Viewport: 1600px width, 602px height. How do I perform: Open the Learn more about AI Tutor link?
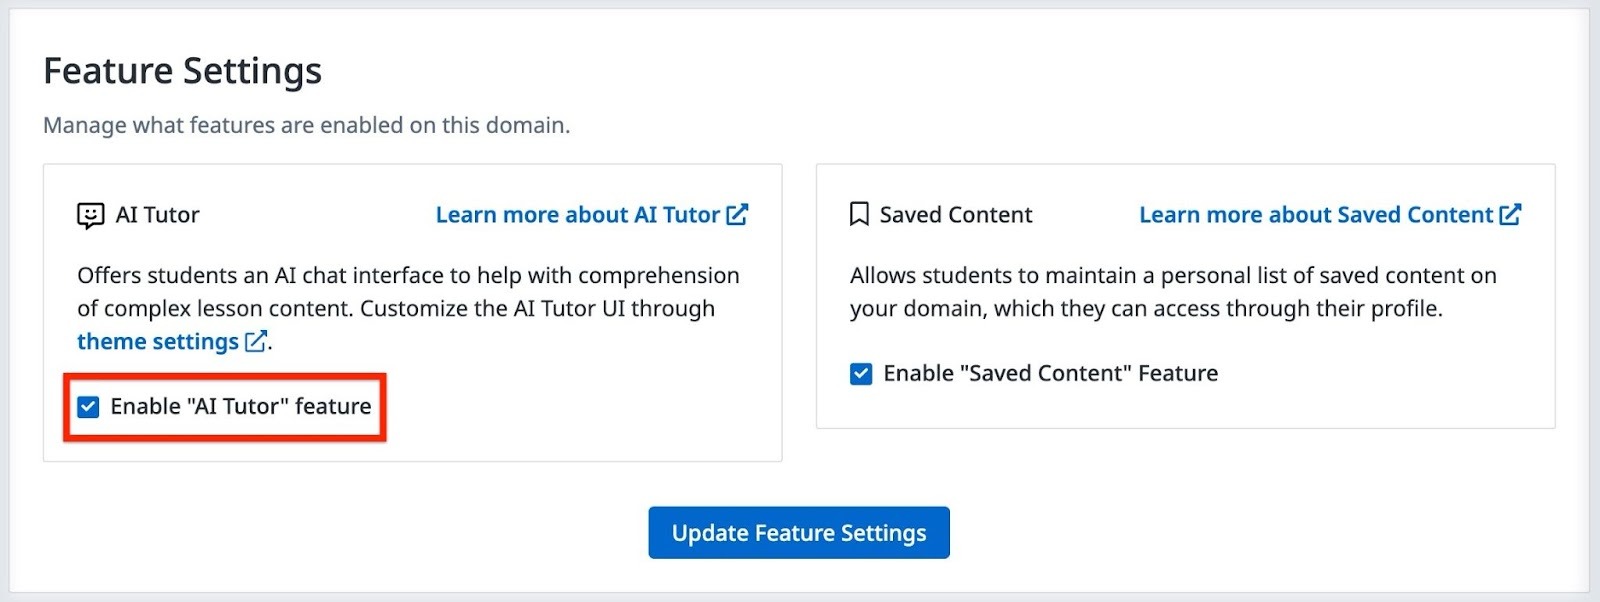coord(577,215)
